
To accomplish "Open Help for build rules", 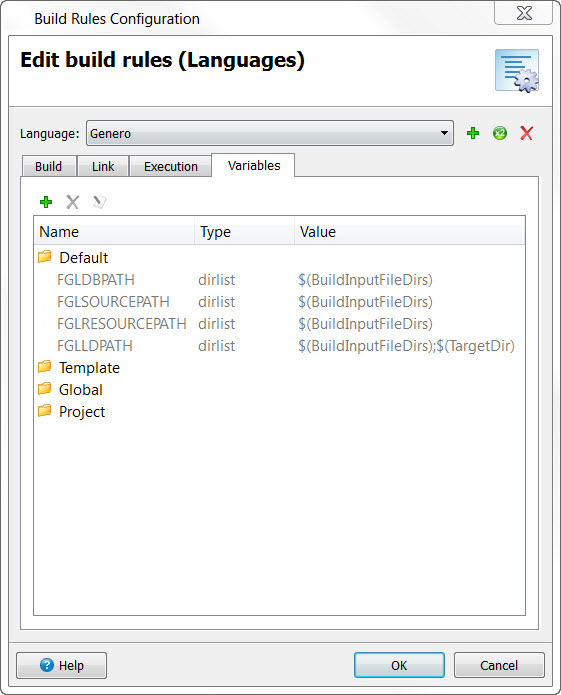I will 62,665.
